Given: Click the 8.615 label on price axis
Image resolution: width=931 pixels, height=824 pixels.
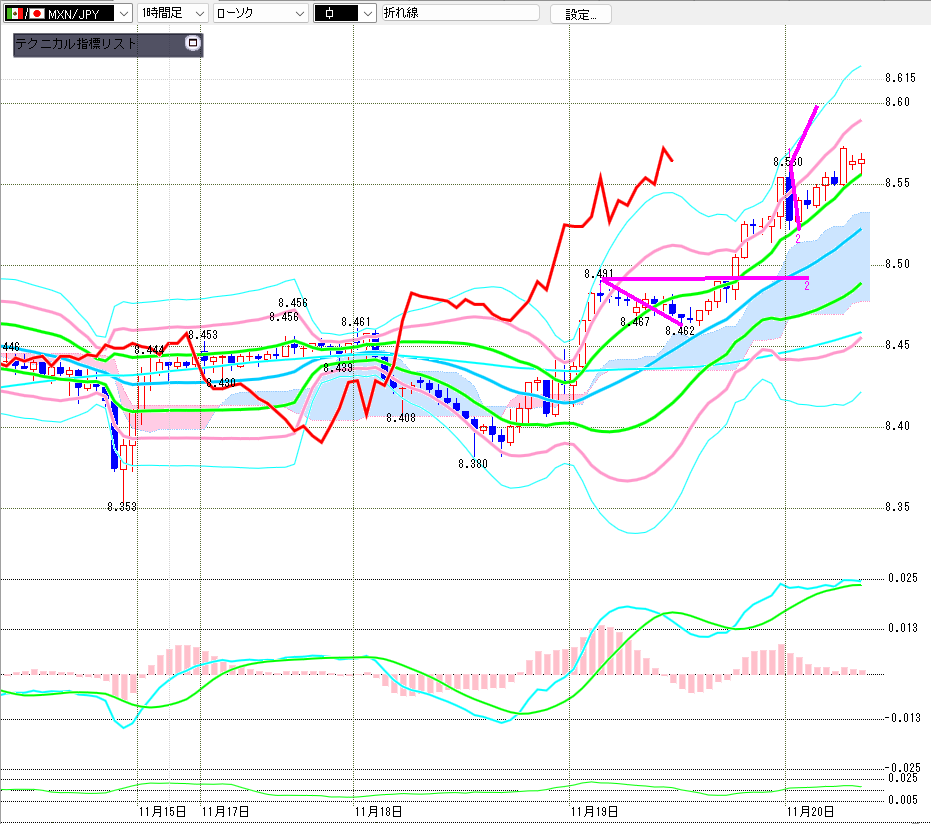Looking at the screenshot, I should pyautogui.click(x=900, y=78).
